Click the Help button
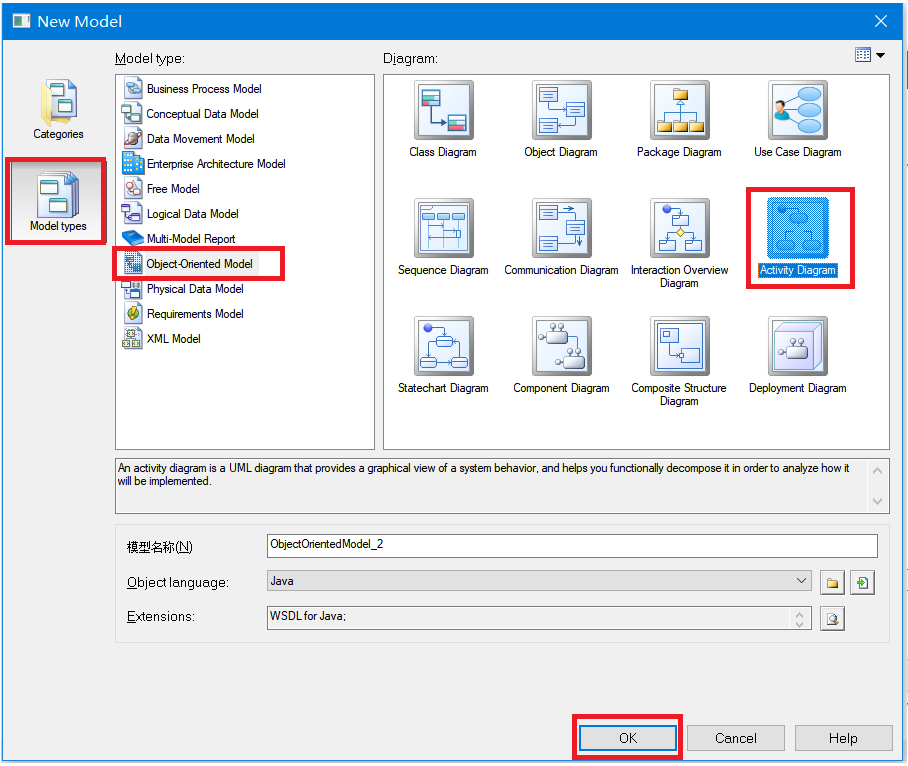 tap(843, 738)
